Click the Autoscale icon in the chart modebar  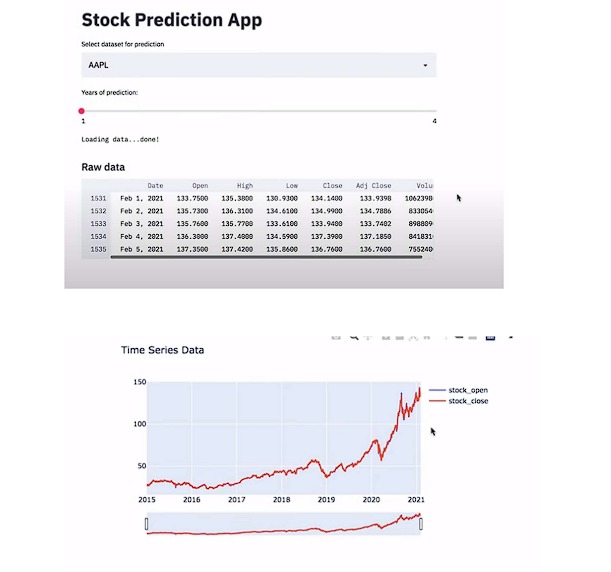pyautogui.click(x=413, y=338)
